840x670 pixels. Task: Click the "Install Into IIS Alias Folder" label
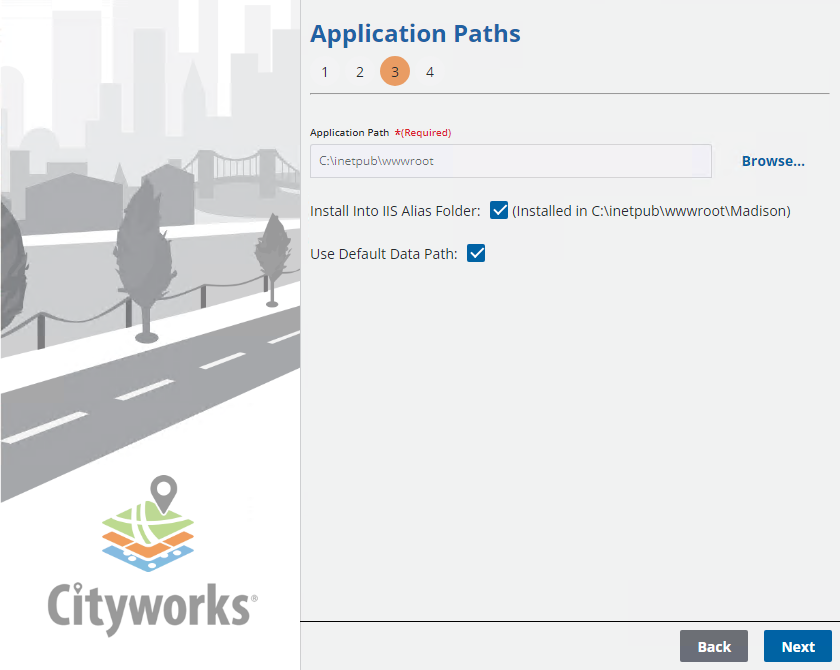click(395, 211)
